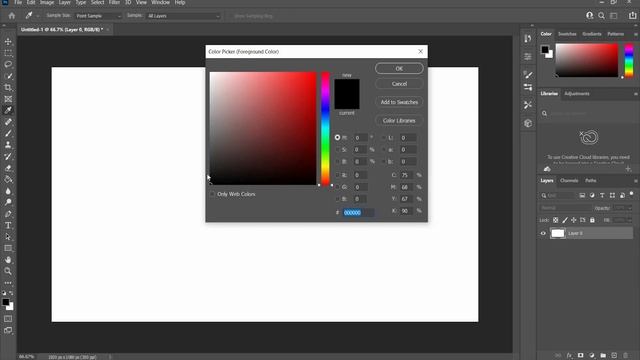Open the Sample Size dropdown
This screenshot has height=360, width=640.
point(98,16)
